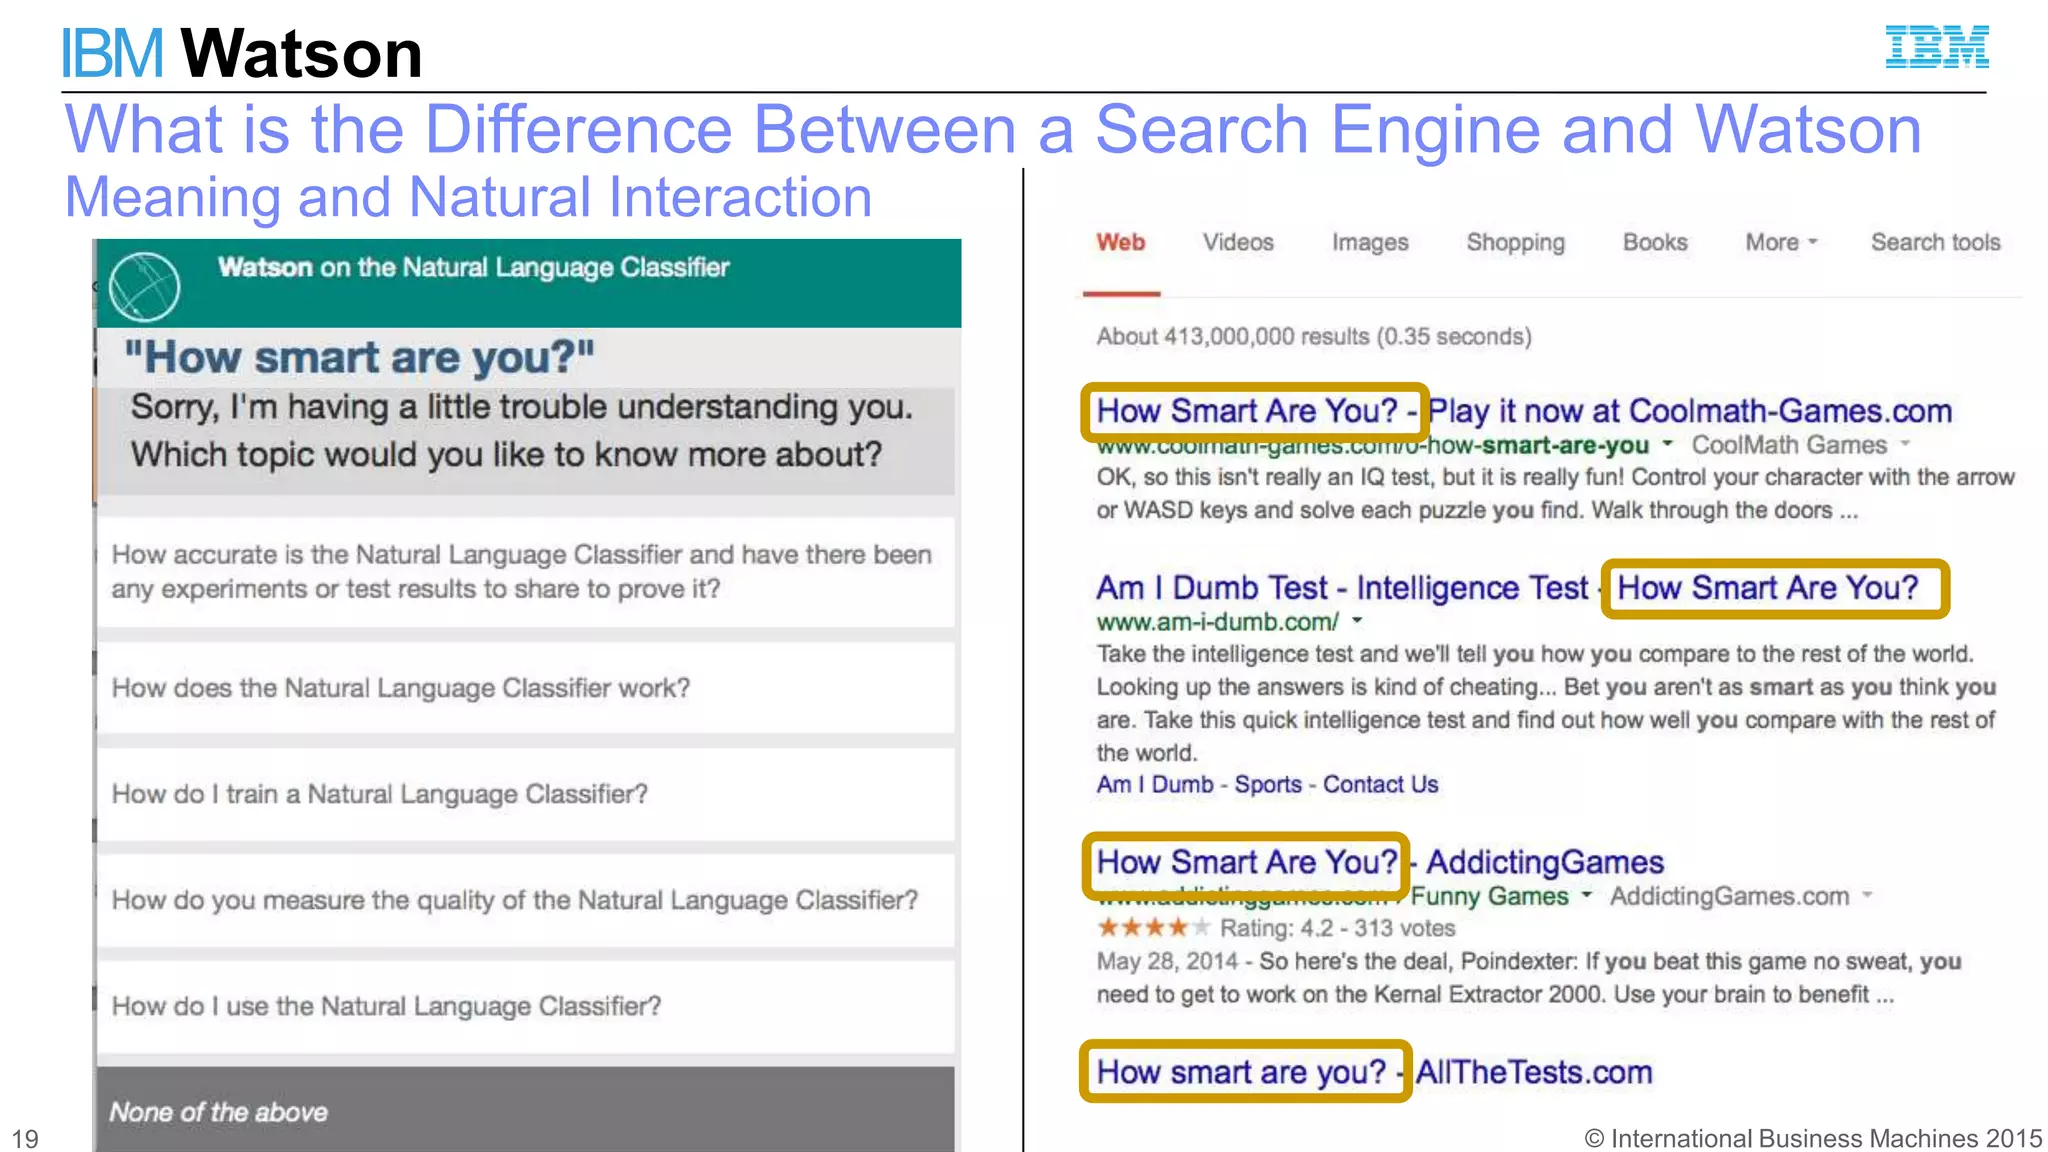Select the accuracy and test results question
Image resolution: width=2048 pixels, height=1152 pixels.
526,572
